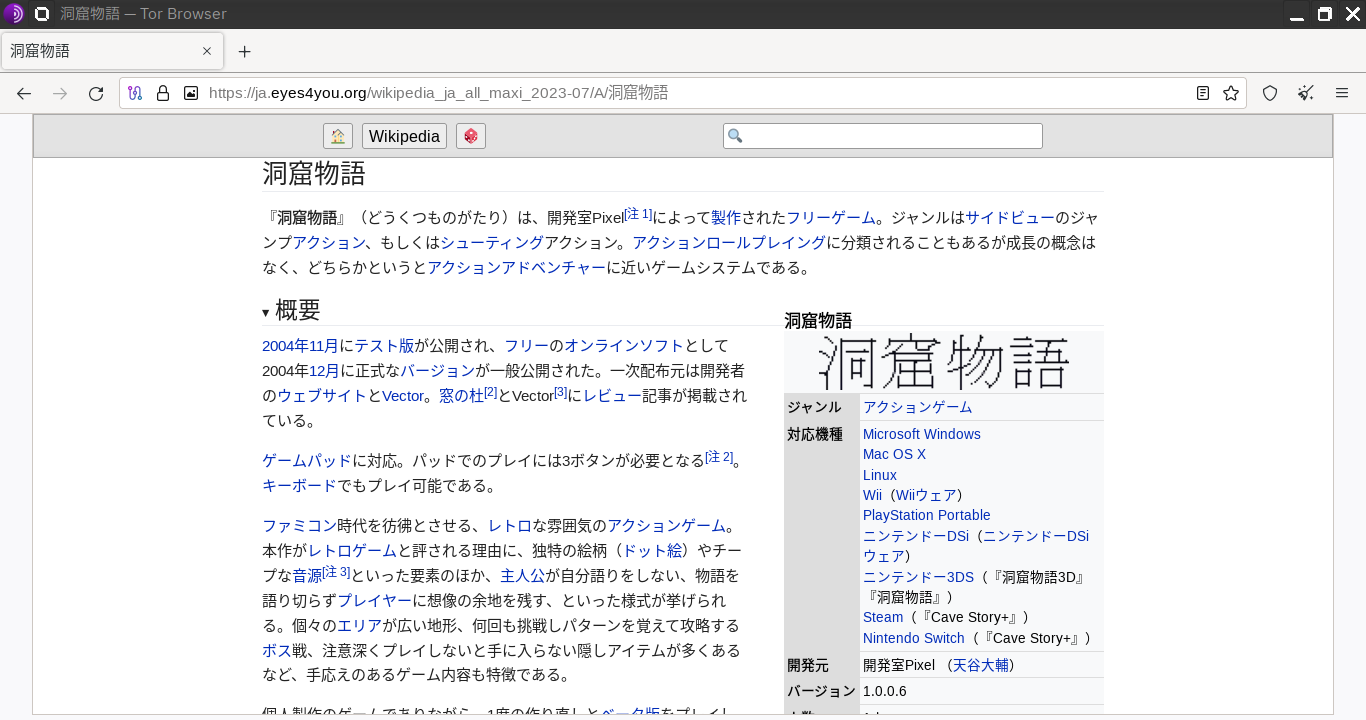The image size is (1366, 720).
Task: Select the 洞窟物語 browser tab
Action: click(x=112, y=51)
